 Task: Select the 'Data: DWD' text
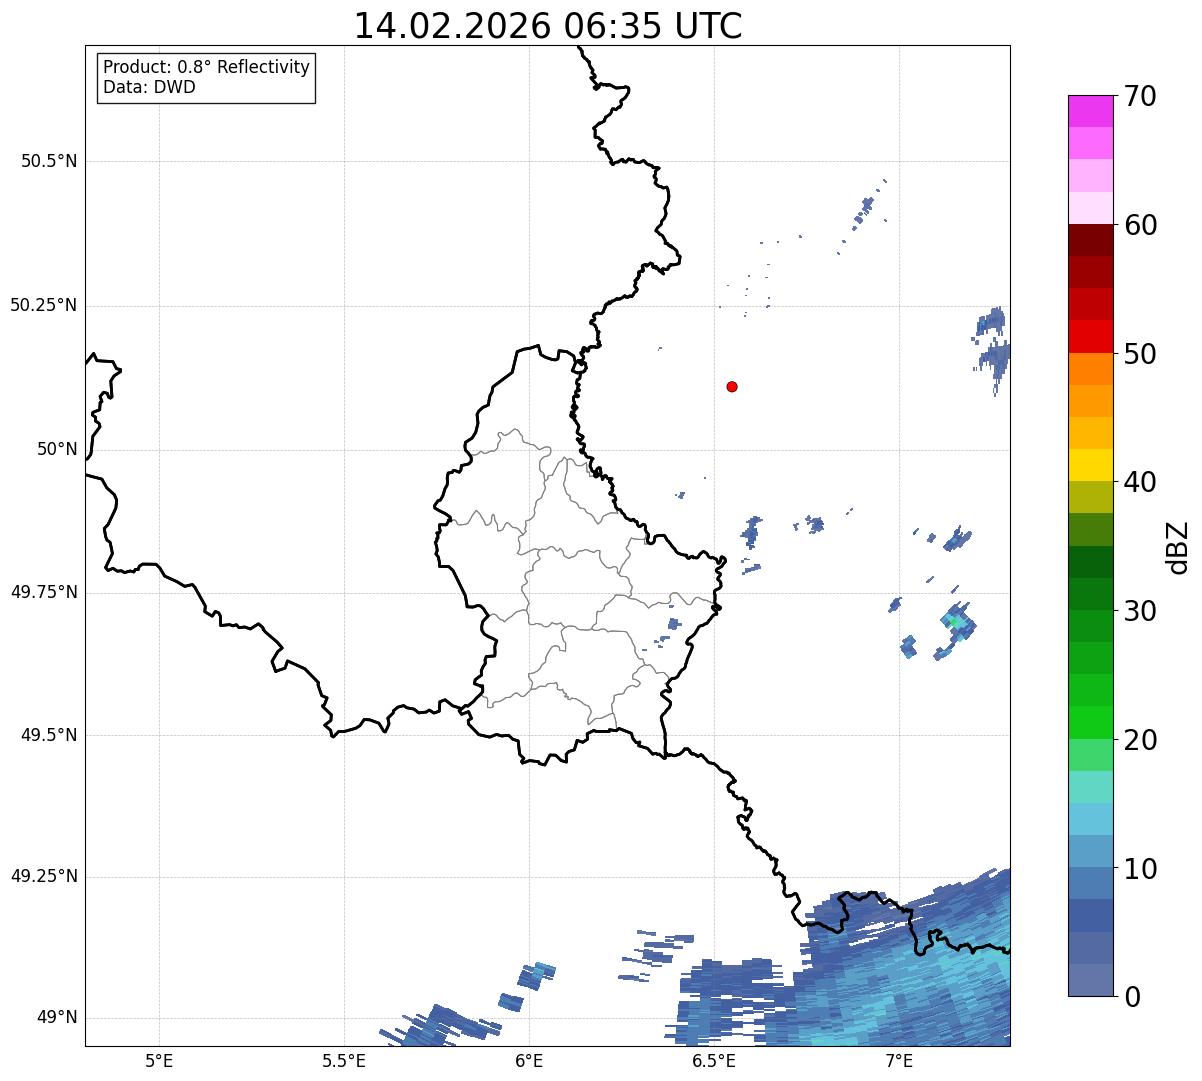click(x=149, y=87)
